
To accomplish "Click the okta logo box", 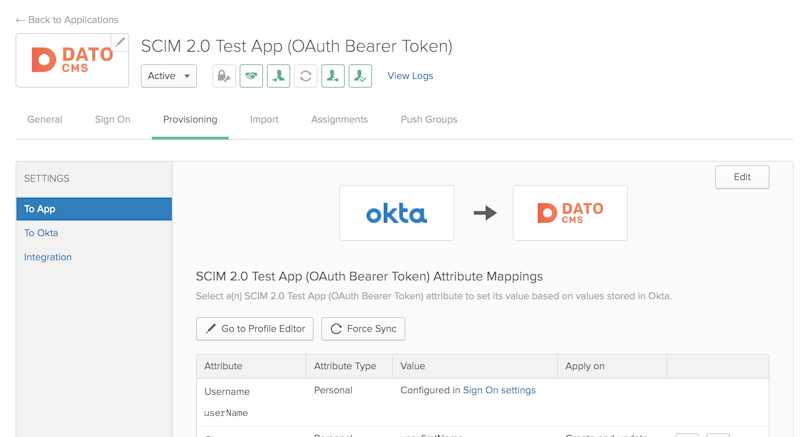I will 397,213.
